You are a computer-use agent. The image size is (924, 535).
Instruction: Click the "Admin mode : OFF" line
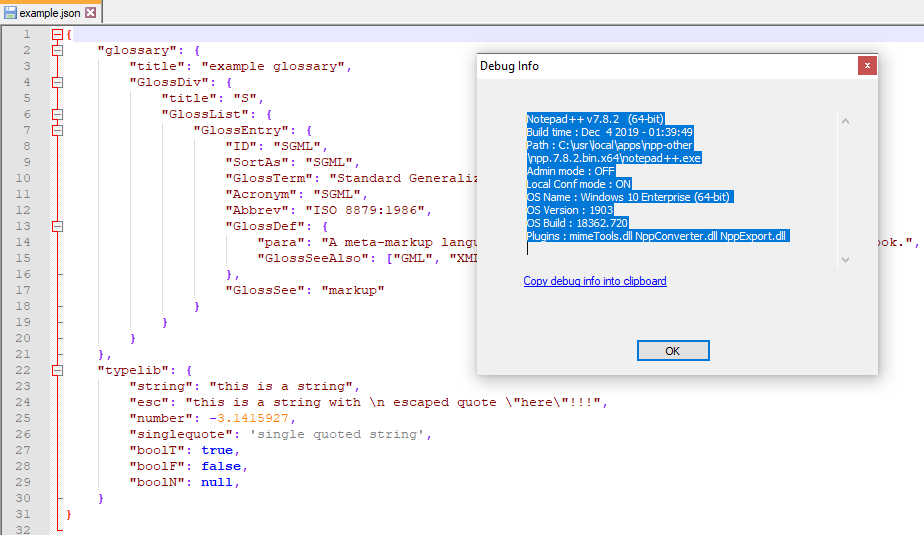pyautogui.click(x=570, y=171)
